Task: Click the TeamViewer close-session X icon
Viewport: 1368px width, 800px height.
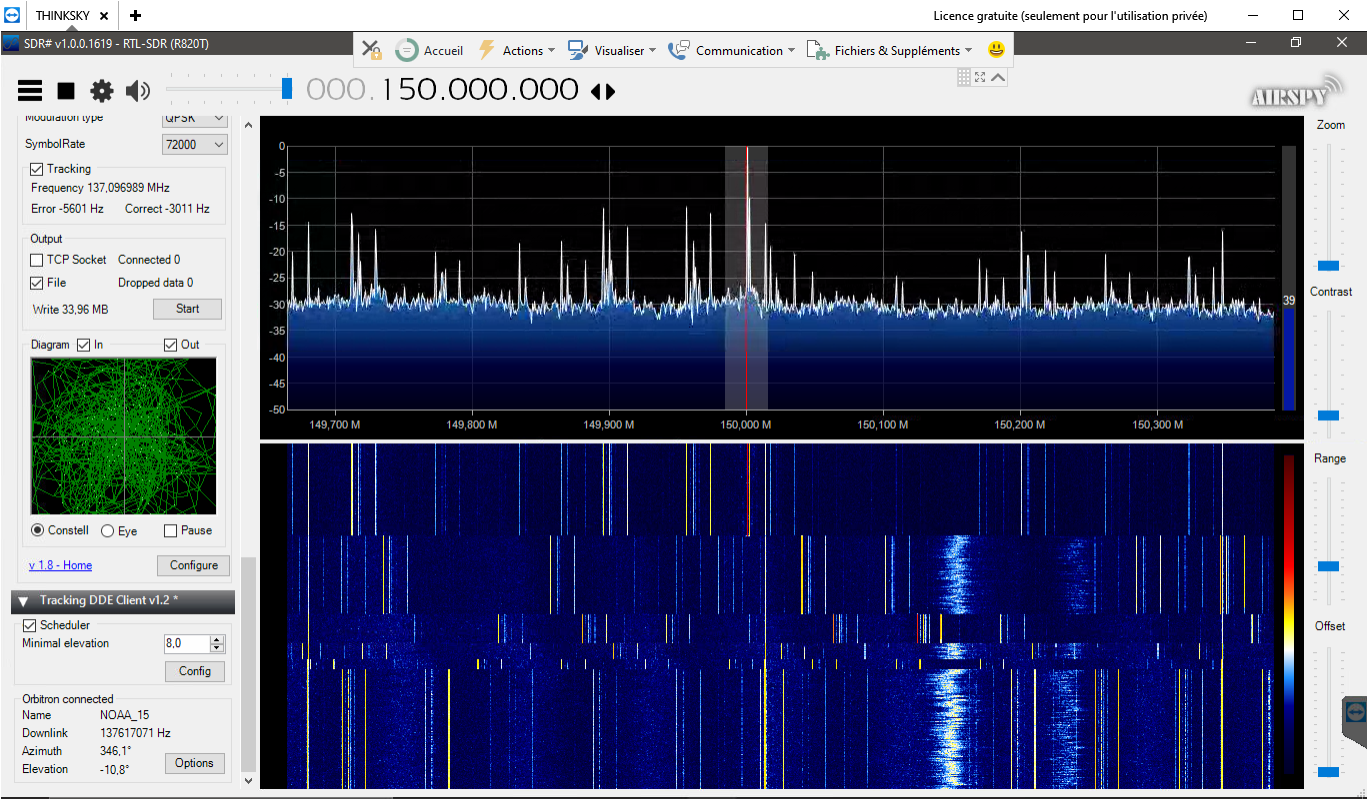Action: click(371, 50)
